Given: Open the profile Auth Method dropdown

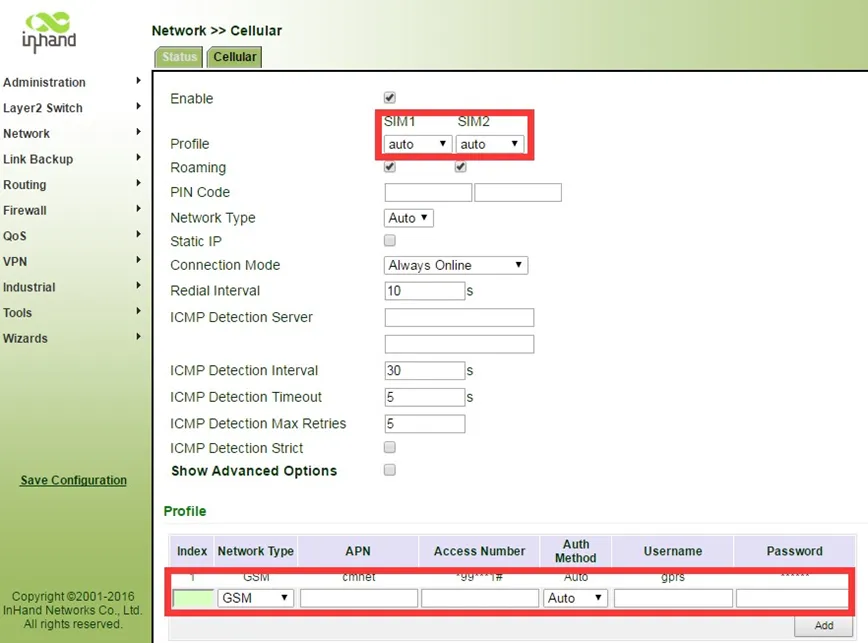Looking at the screenshot, I should click(575, 598).
